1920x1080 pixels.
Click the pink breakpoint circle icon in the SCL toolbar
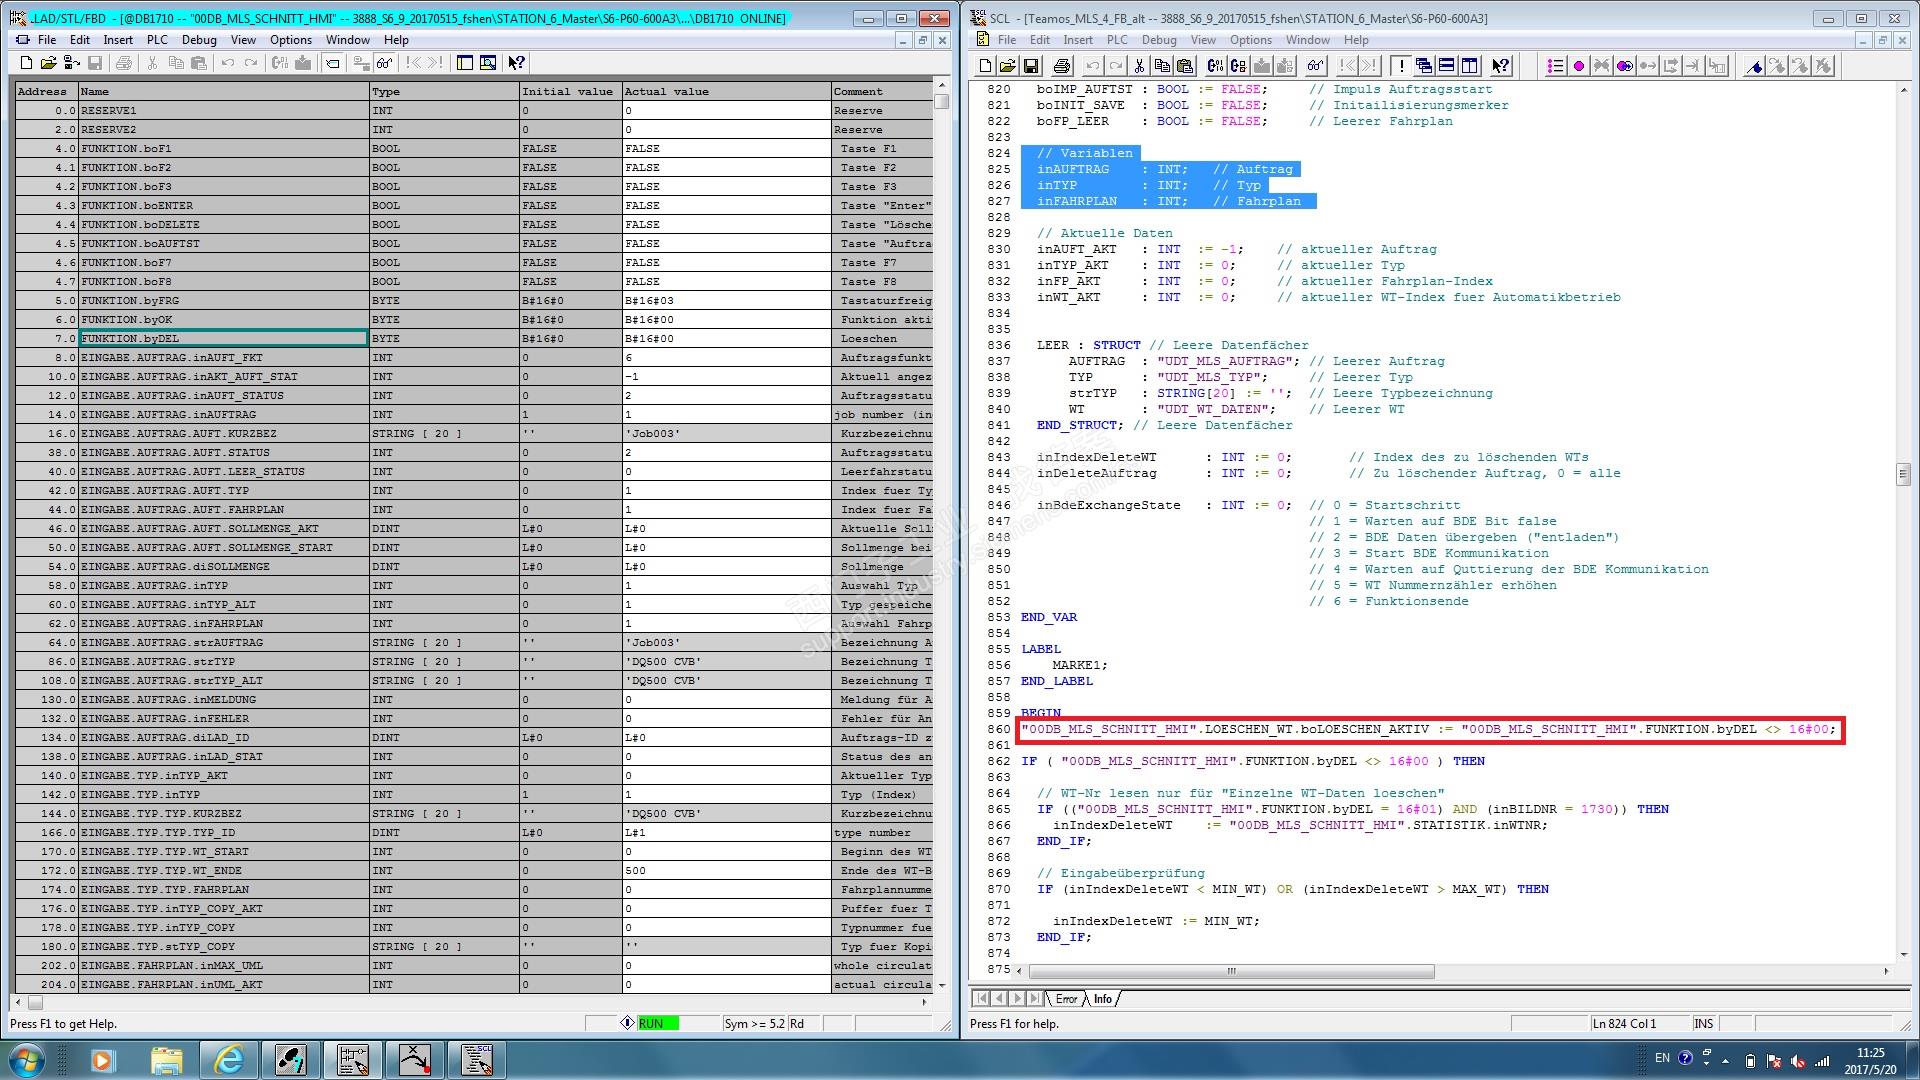pyautogui.click(x=1578, y=66)
